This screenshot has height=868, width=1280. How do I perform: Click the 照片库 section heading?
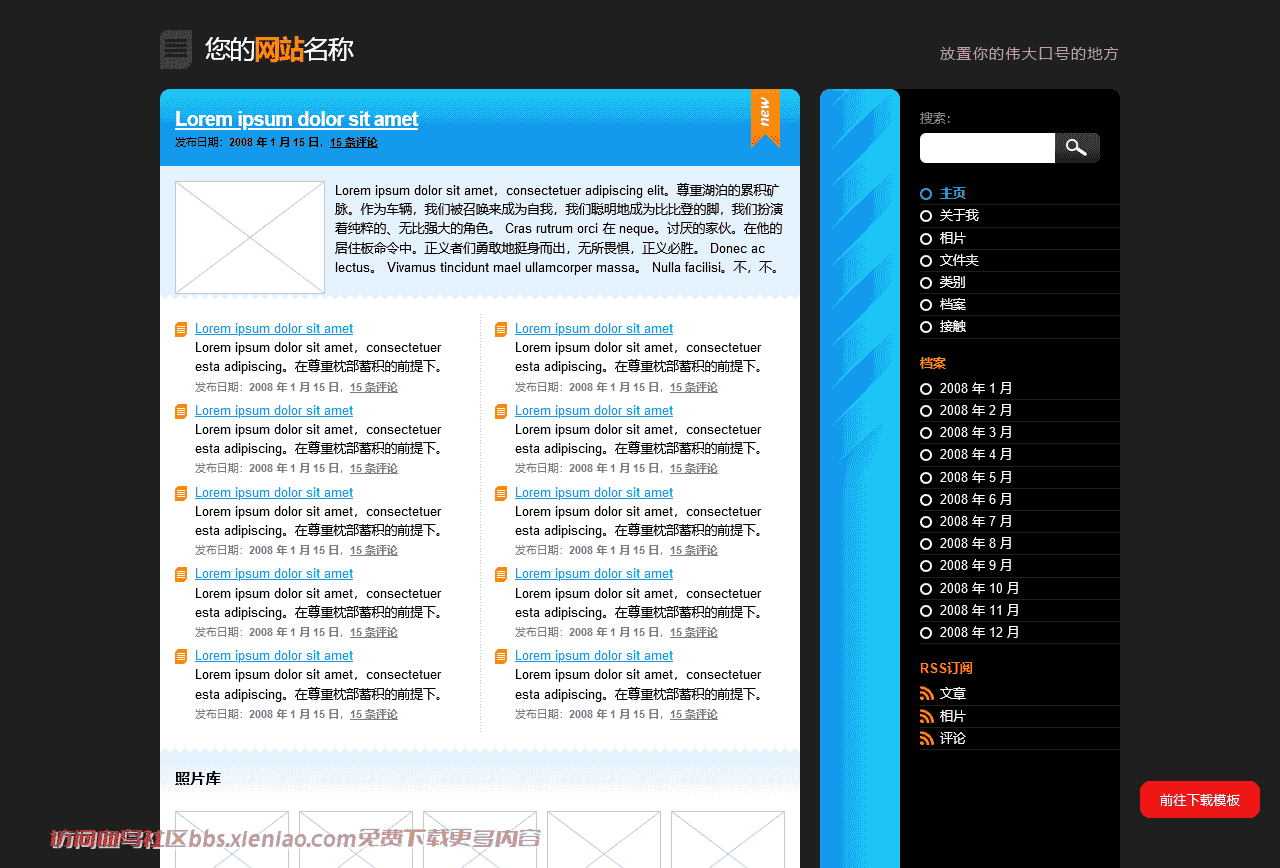(198, 778)
